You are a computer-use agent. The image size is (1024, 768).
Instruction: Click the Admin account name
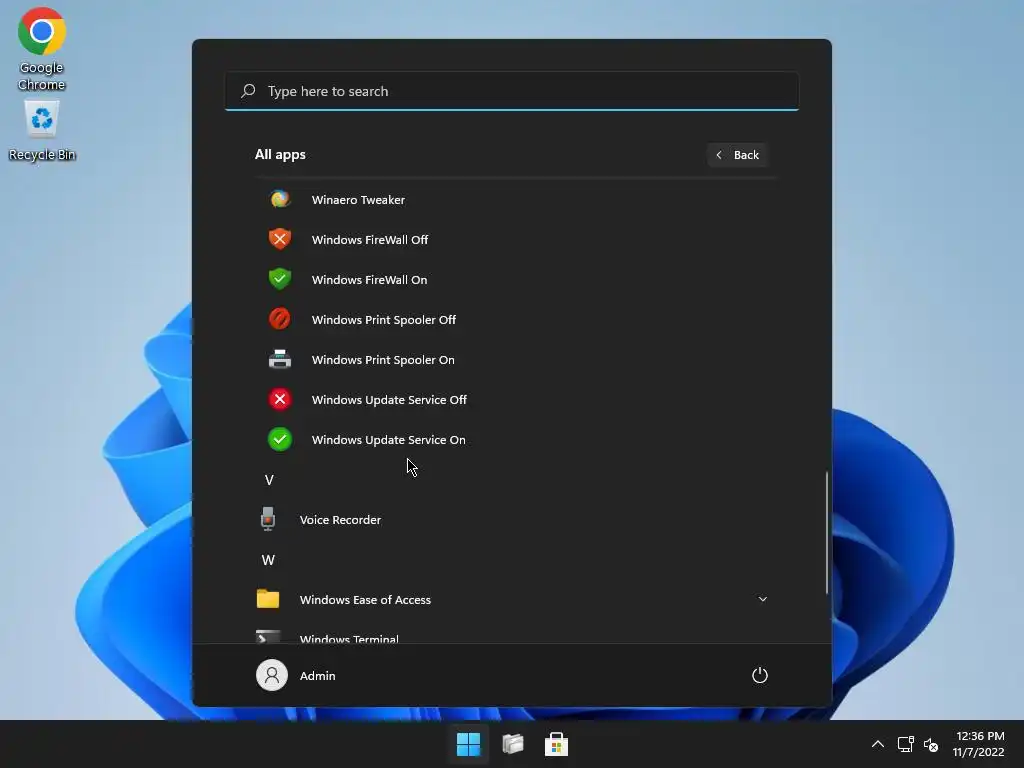[317, 676]
